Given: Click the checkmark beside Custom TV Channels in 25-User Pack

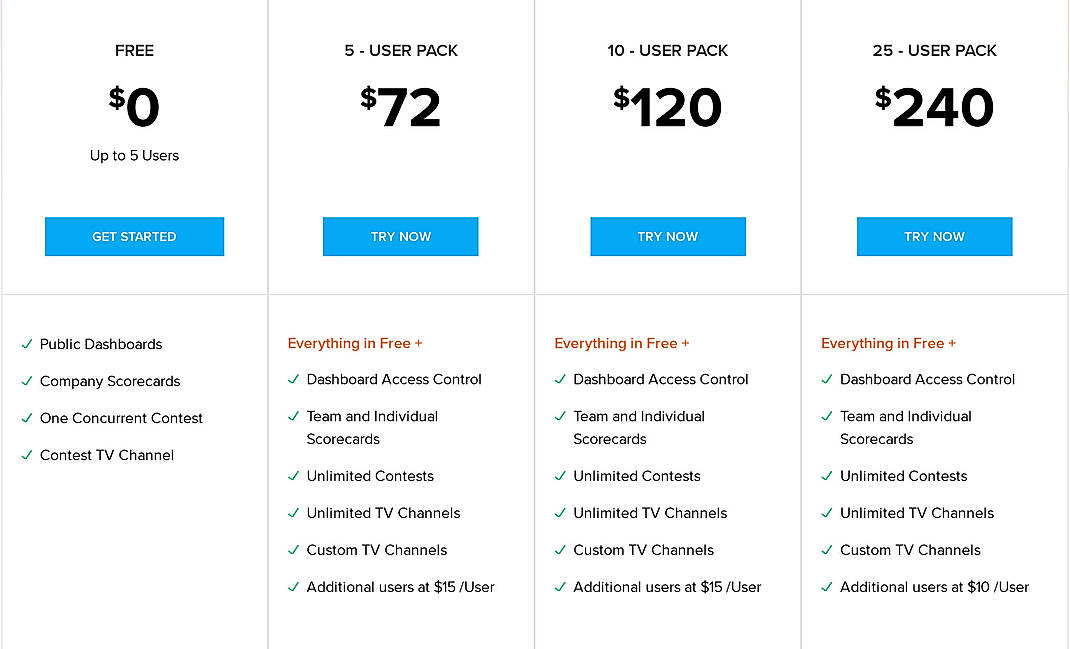Looking at the screenshot, I should 827,550.
